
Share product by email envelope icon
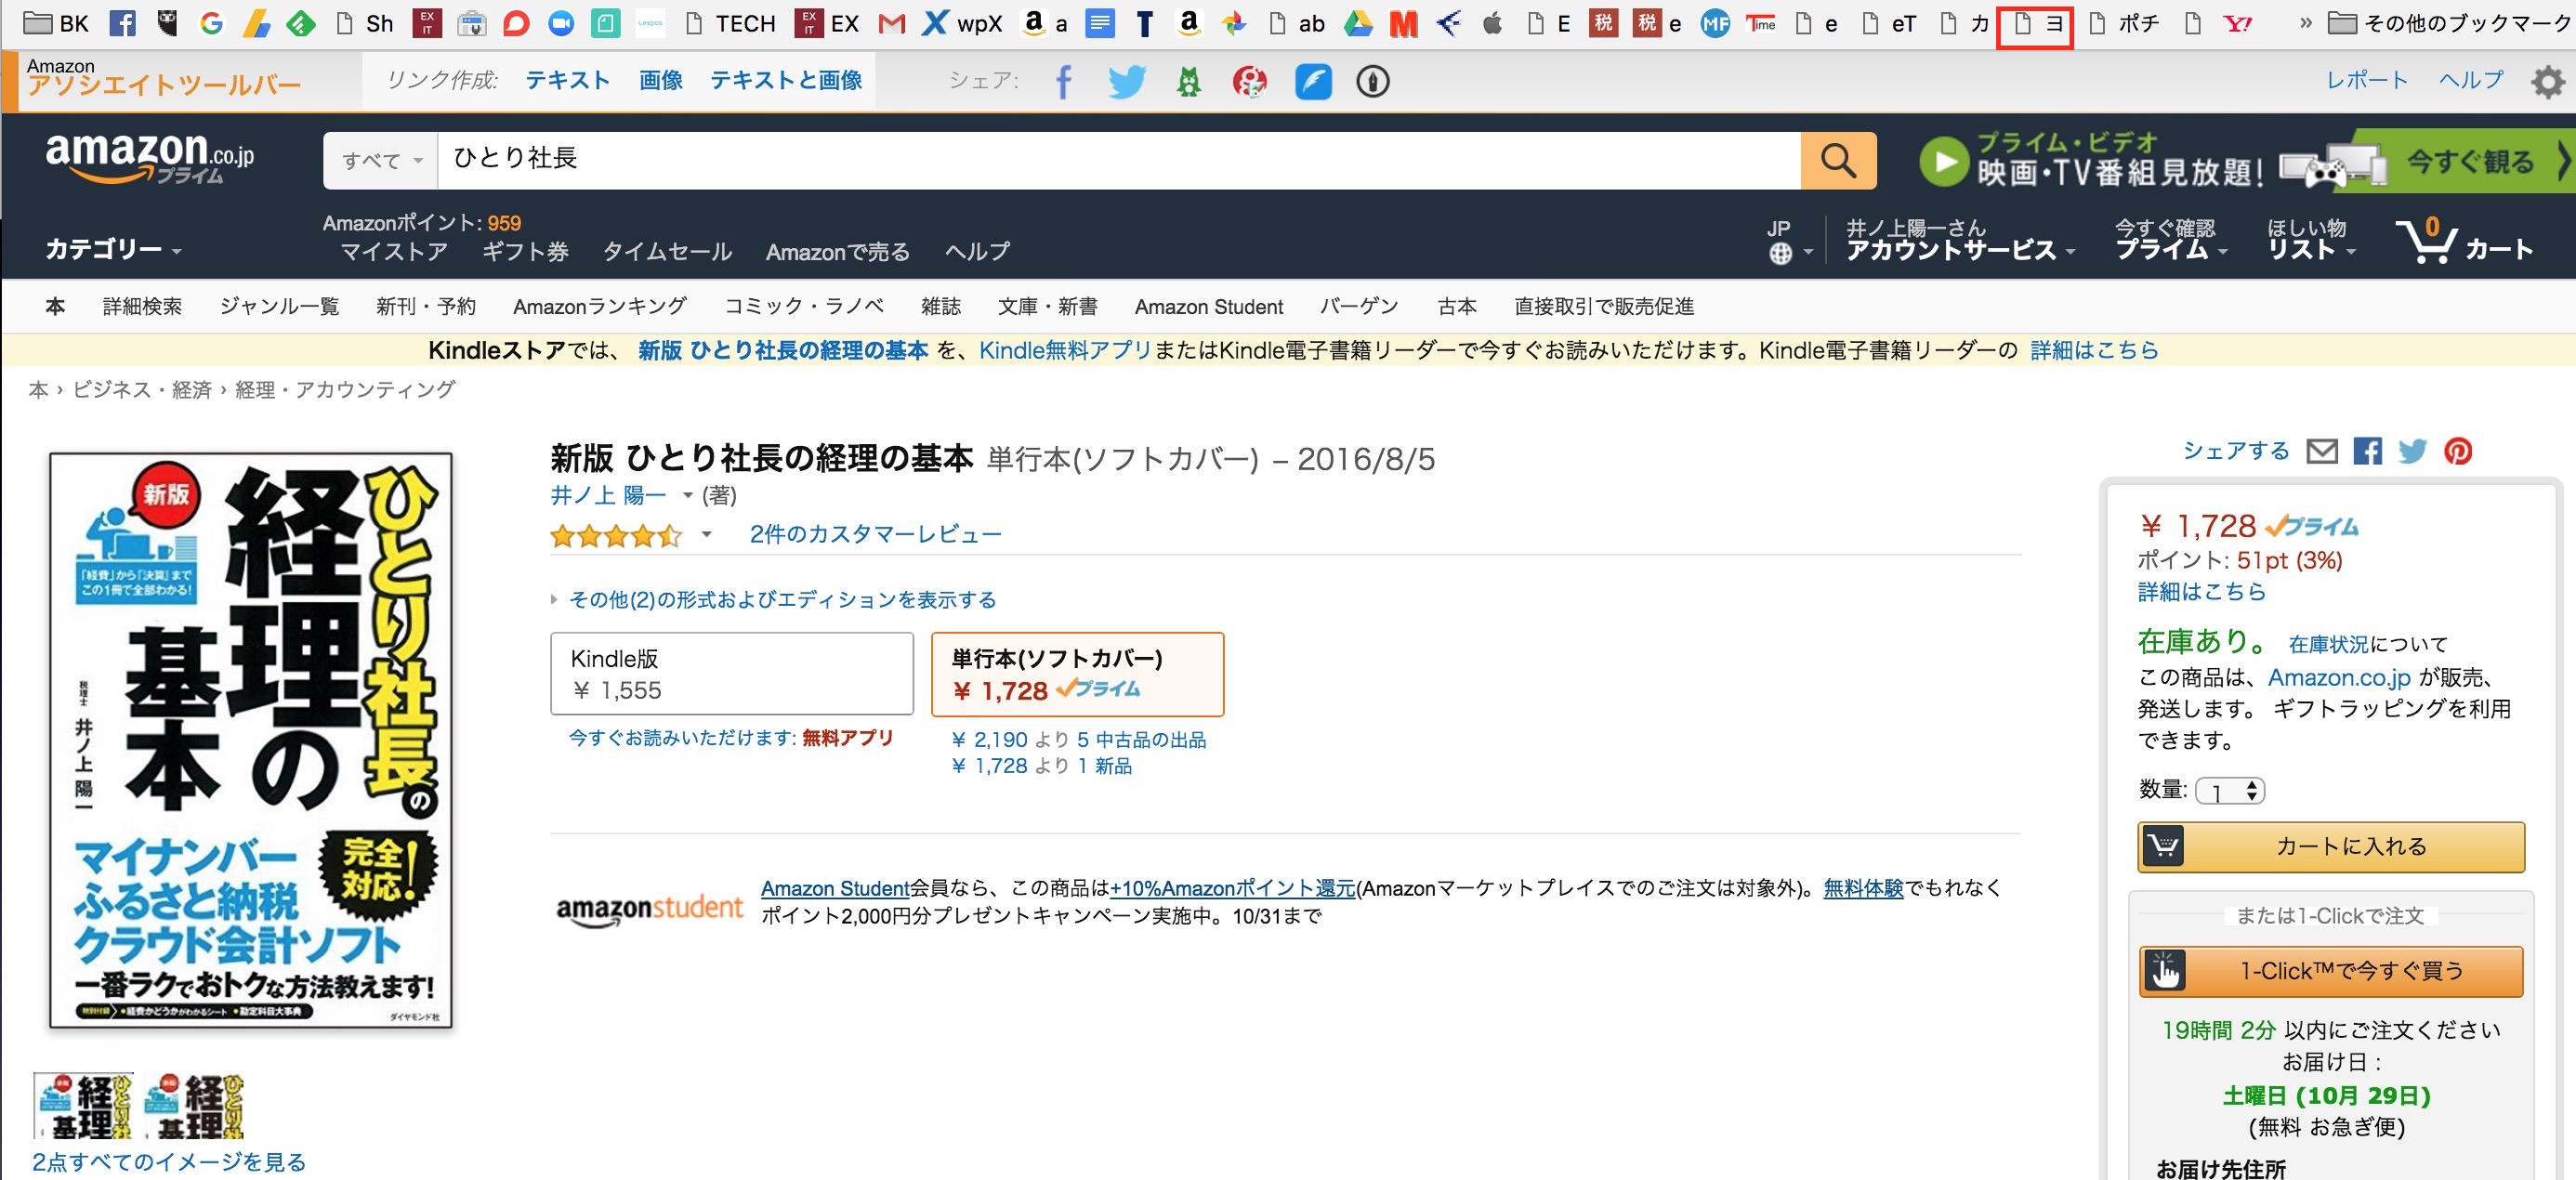pyautogui.click(x=2321, y=451)
